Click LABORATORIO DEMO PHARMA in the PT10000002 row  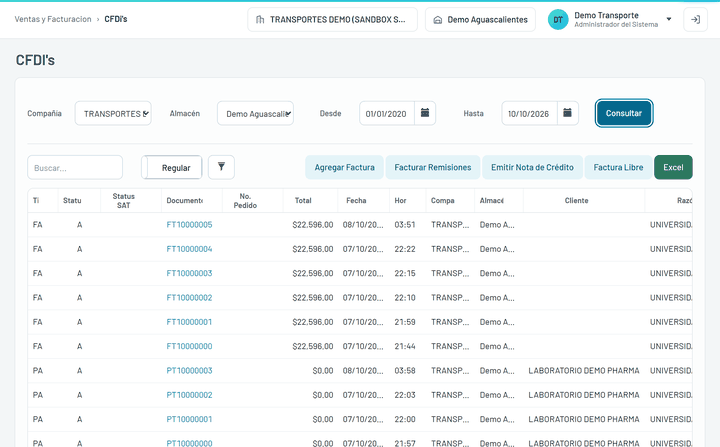pyautogui.click(x=584, y=395)
